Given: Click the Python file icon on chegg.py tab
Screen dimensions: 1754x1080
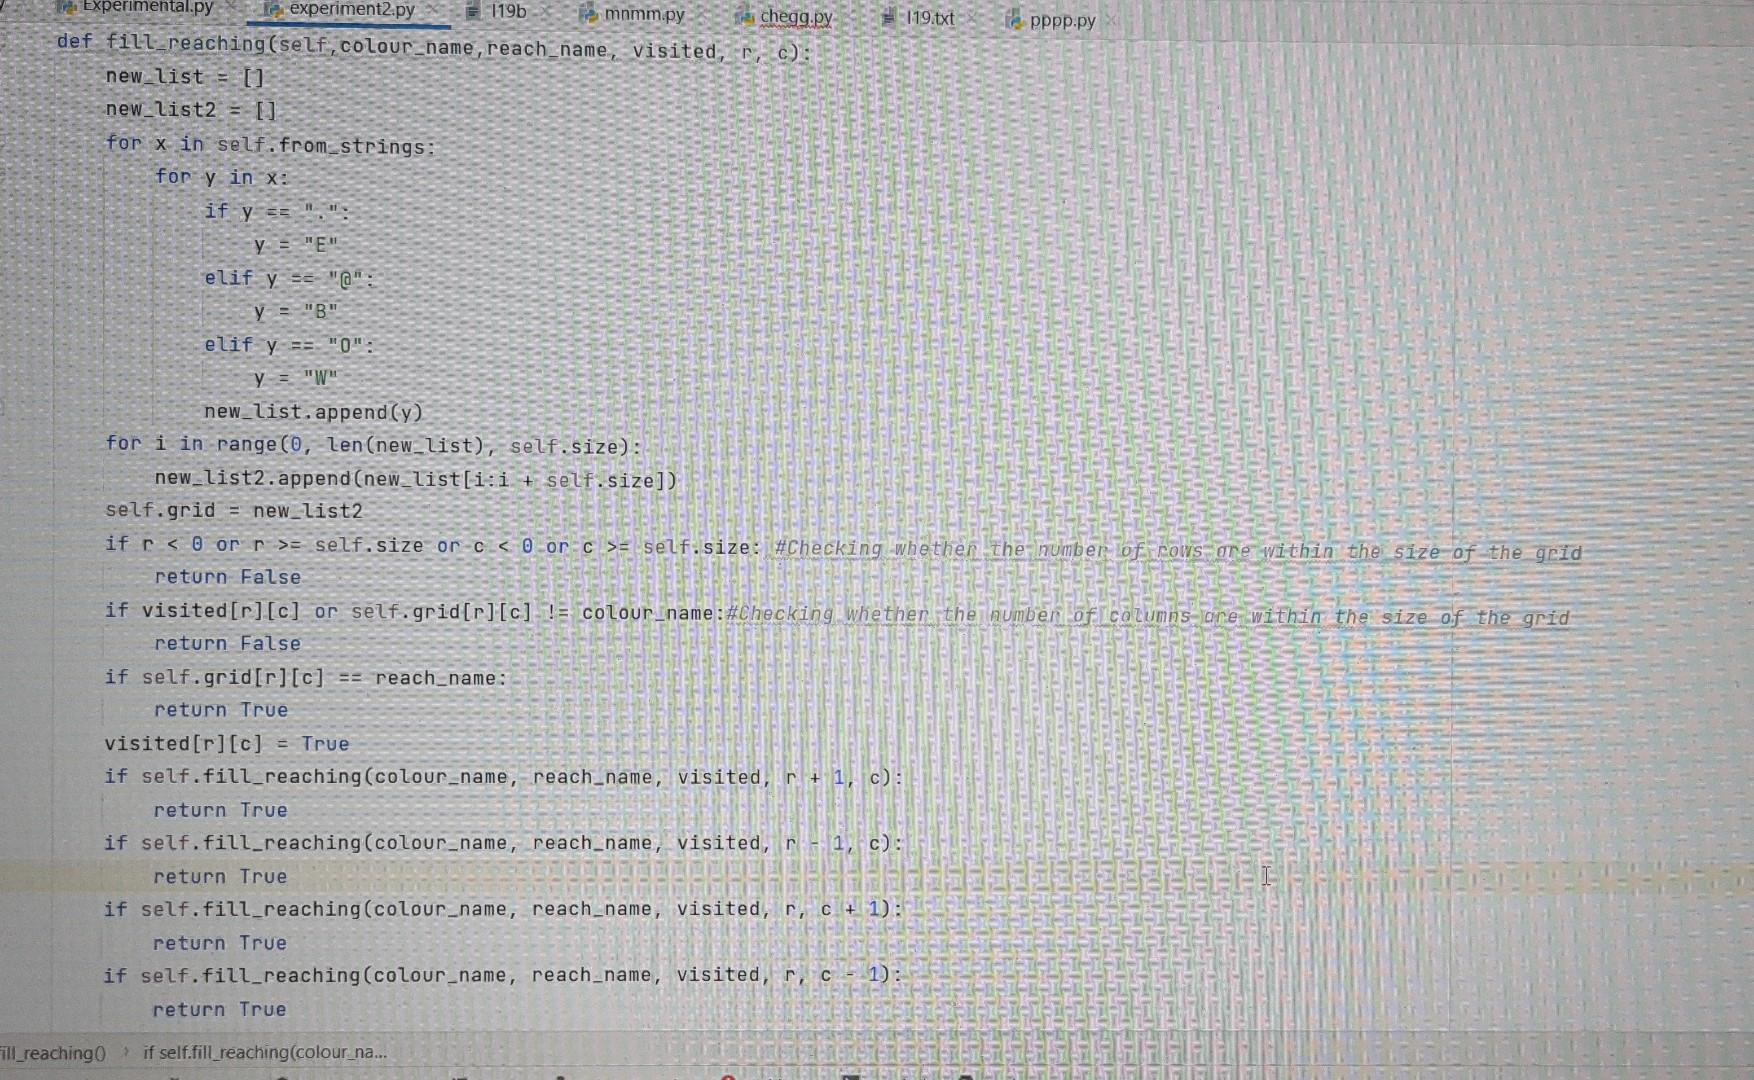Looking at the screenshot, I should (744, 17).
